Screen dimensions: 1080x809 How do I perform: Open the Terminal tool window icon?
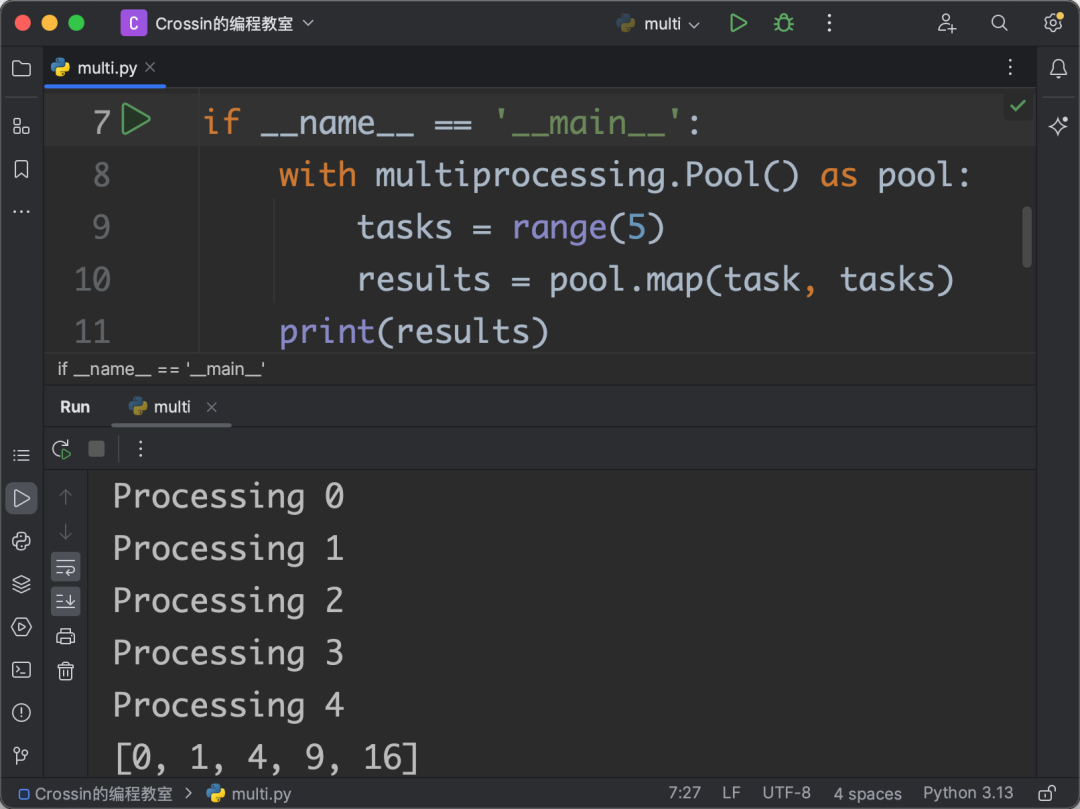[21, 669]
